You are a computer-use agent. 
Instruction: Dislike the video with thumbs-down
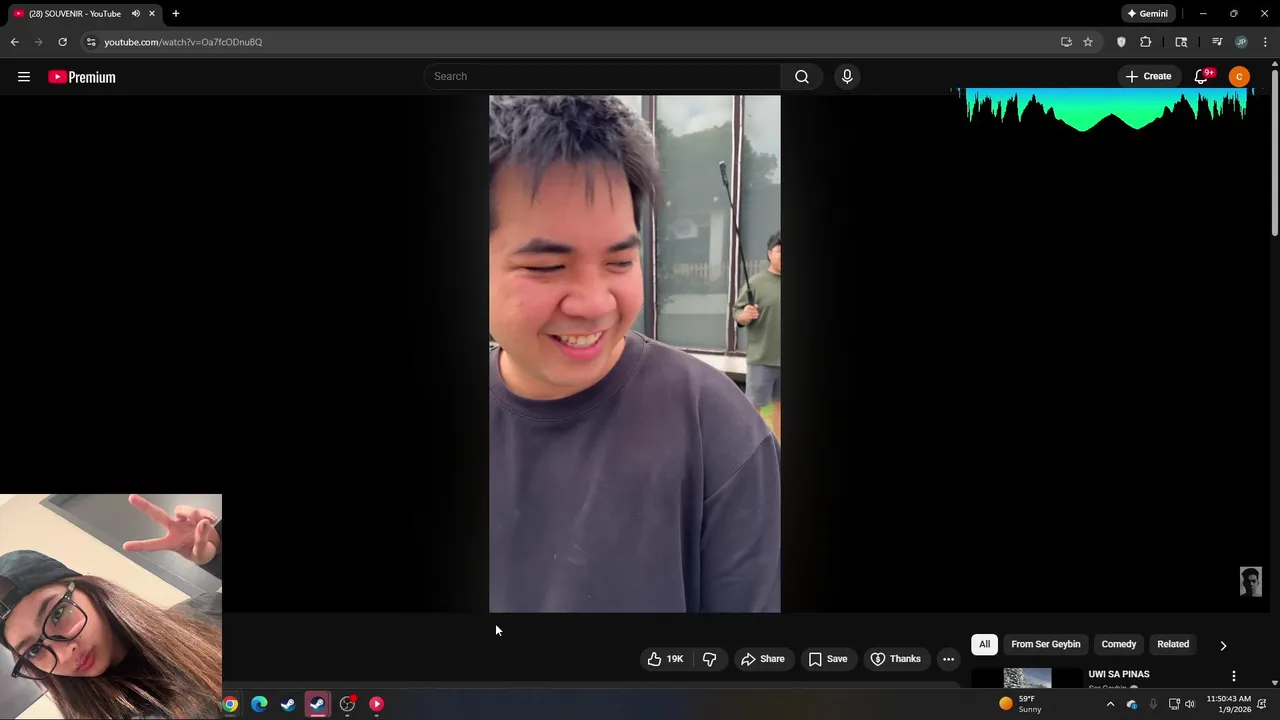pos(709,659)
